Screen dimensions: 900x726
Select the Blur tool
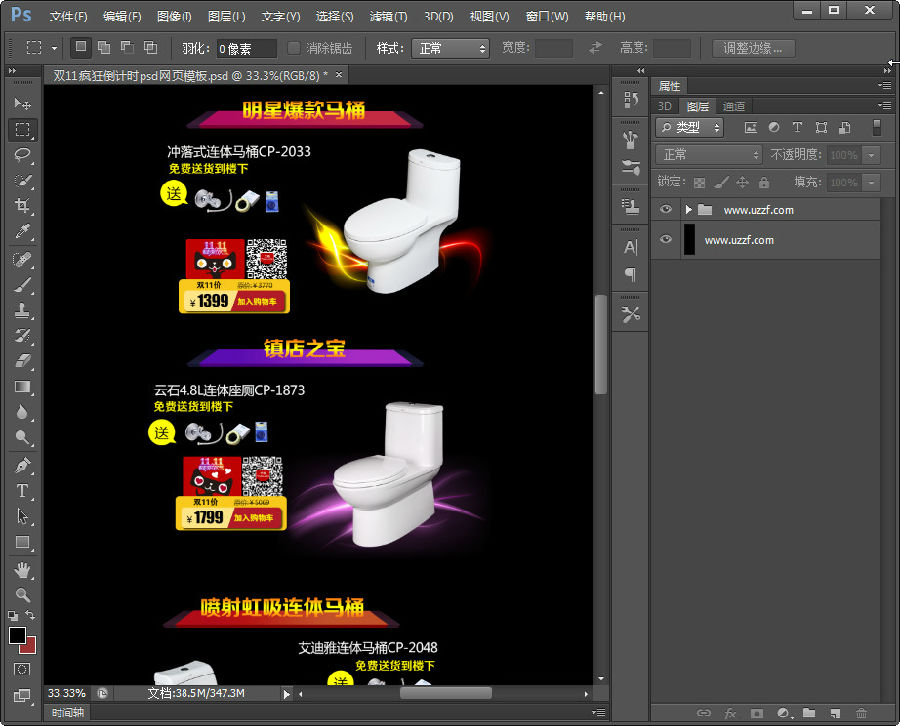[x=22, y=412]
